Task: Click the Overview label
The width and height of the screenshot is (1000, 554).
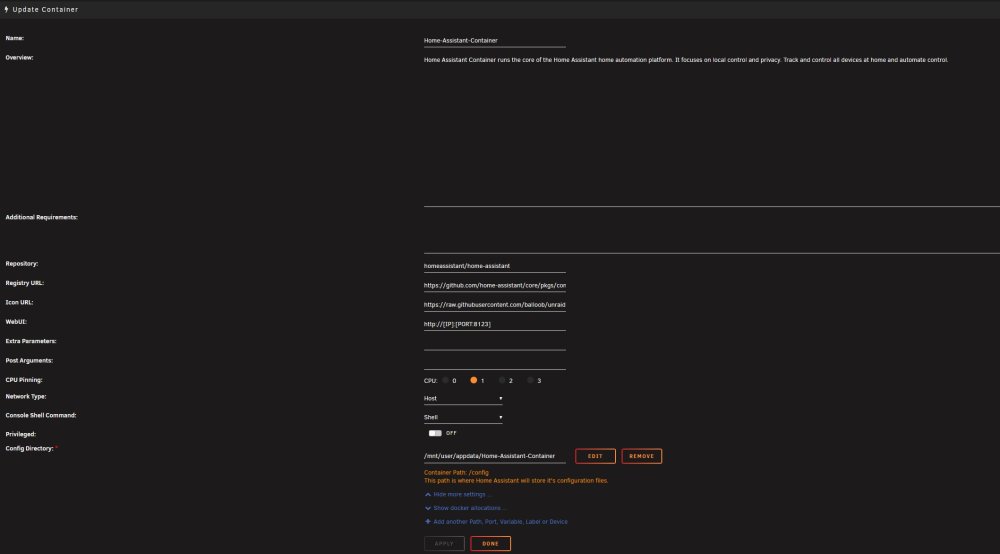Action: (19, 57)
